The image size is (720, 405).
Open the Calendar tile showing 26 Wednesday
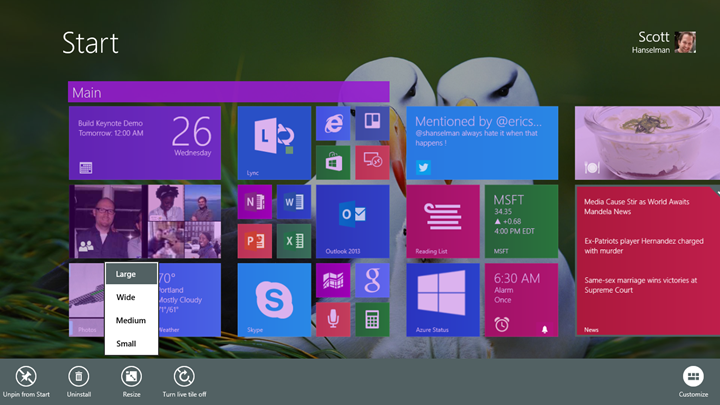click(x=145, y=143)
